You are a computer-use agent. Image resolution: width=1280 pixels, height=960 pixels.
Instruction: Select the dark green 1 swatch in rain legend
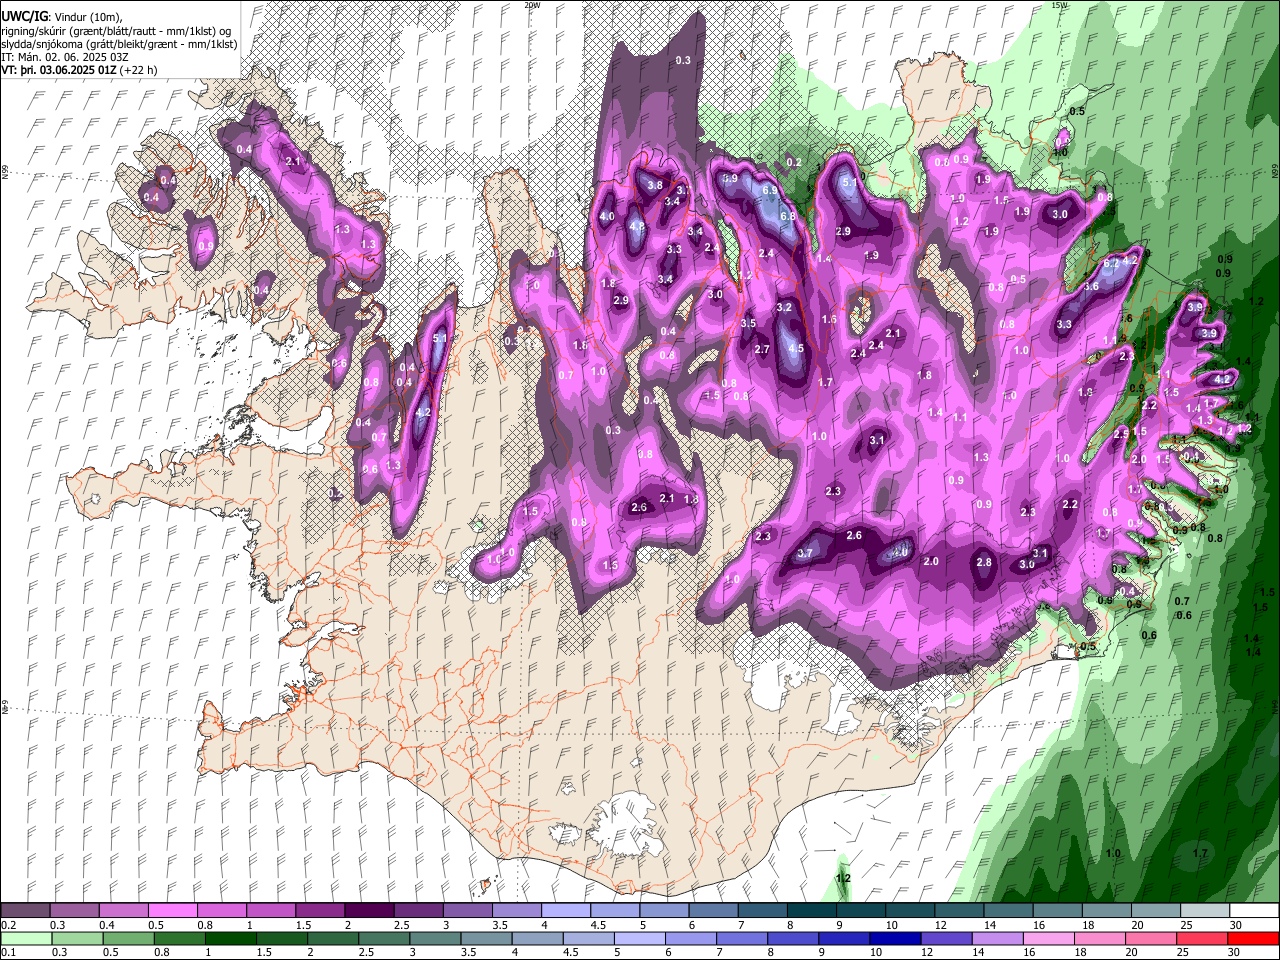tap(231, 938)
